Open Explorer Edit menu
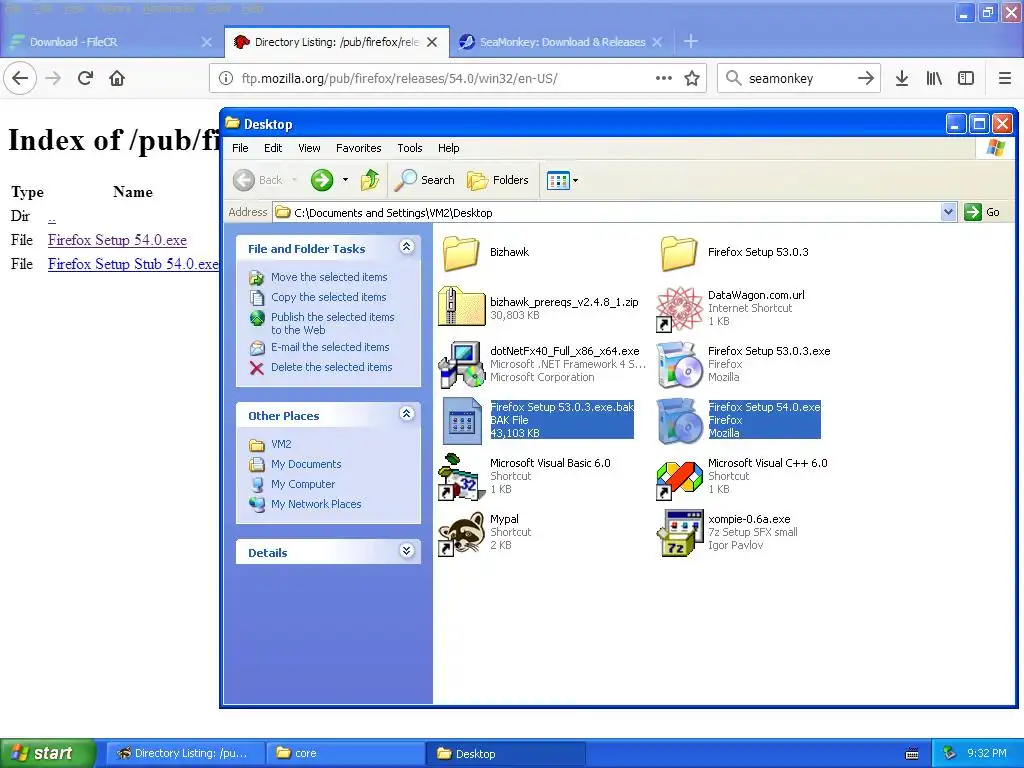Viewport: 1024px width, 768px height. 273,148
